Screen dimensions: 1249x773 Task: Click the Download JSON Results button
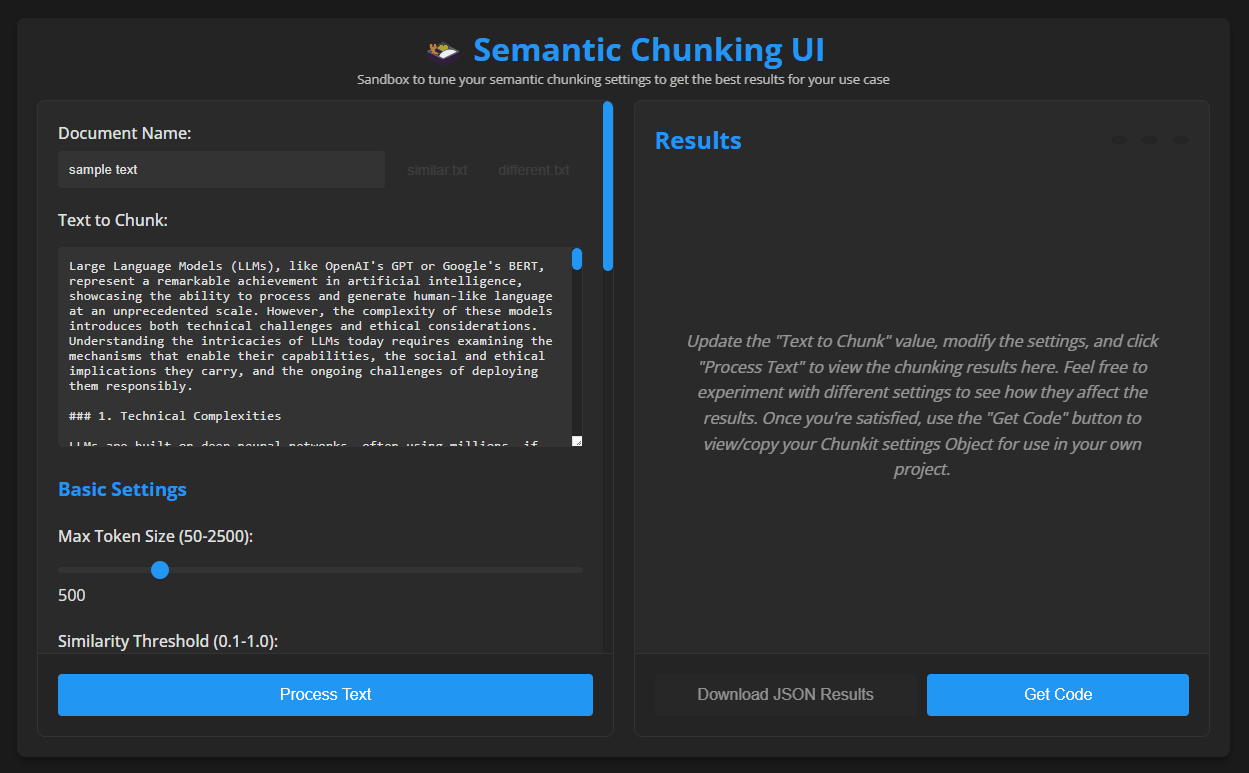coord(785,694)
